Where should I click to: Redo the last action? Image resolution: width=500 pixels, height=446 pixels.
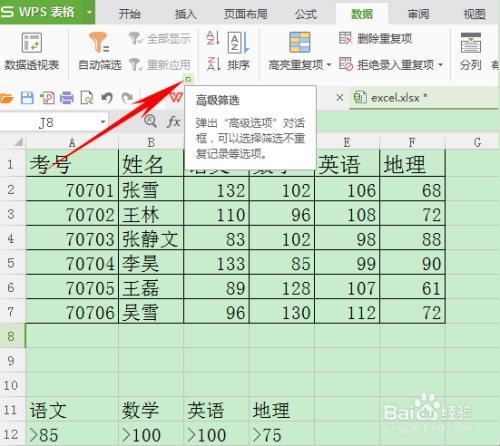pos(127,98)
